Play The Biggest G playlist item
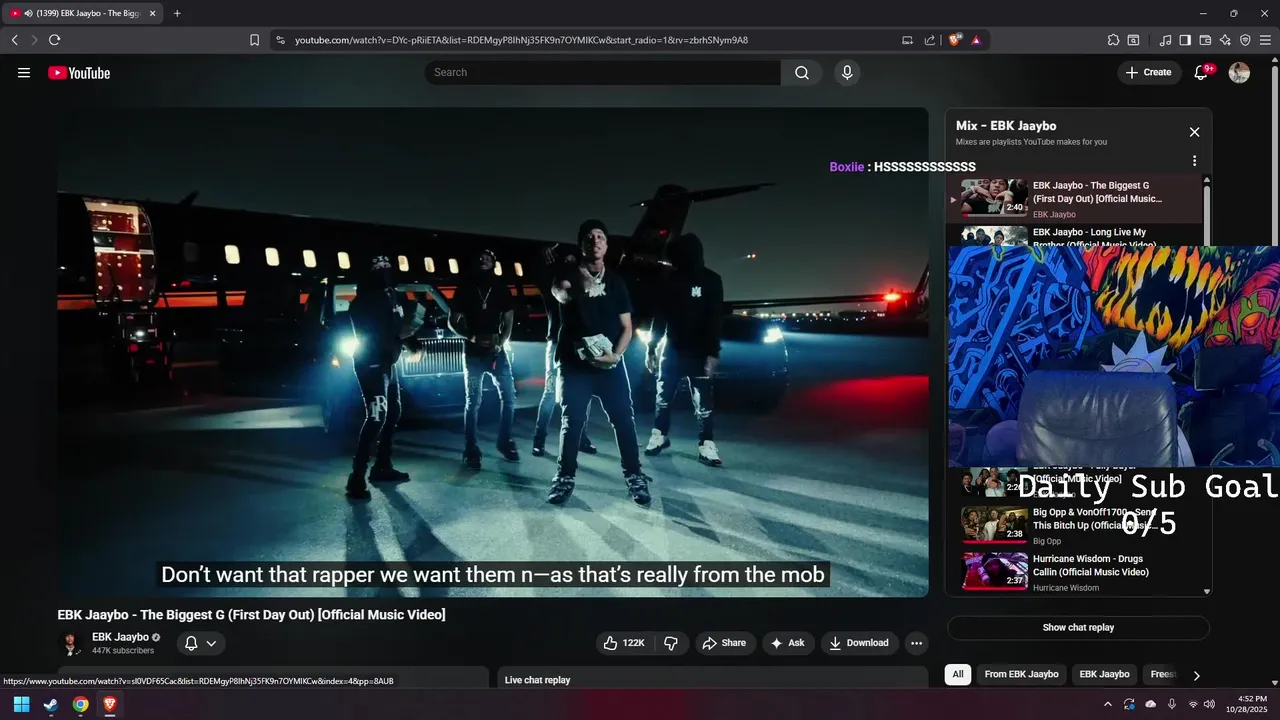 click(1074, 199)
